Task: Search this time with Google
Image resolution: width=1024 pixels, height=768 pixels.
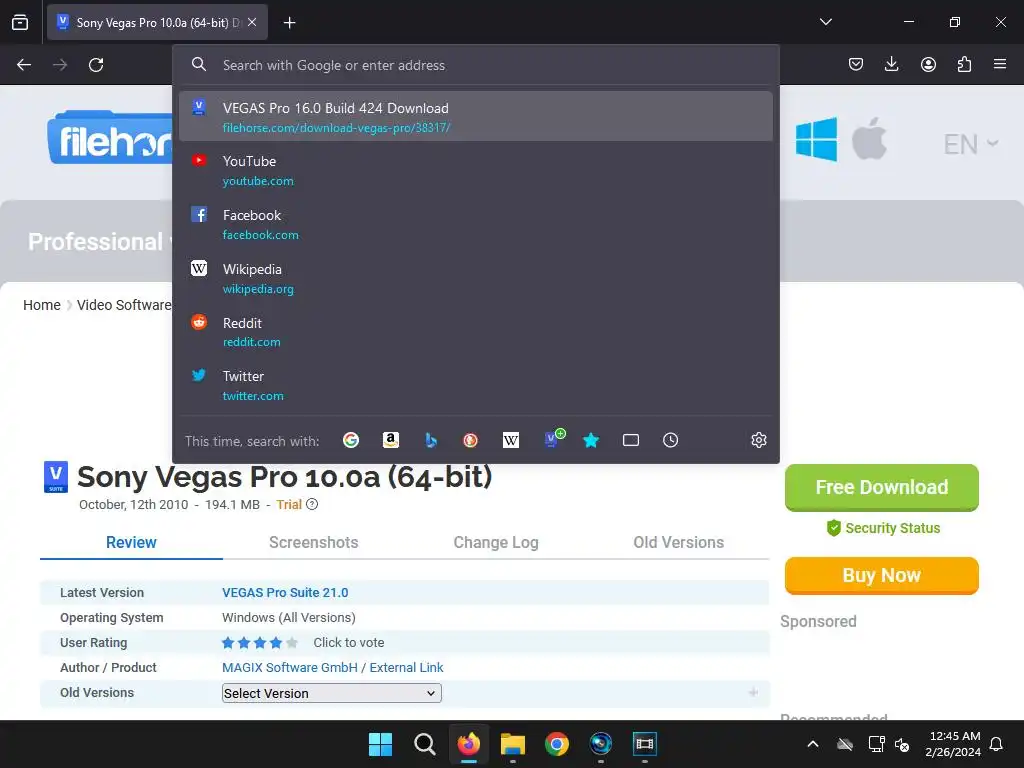Action: (x=351, y=440)
